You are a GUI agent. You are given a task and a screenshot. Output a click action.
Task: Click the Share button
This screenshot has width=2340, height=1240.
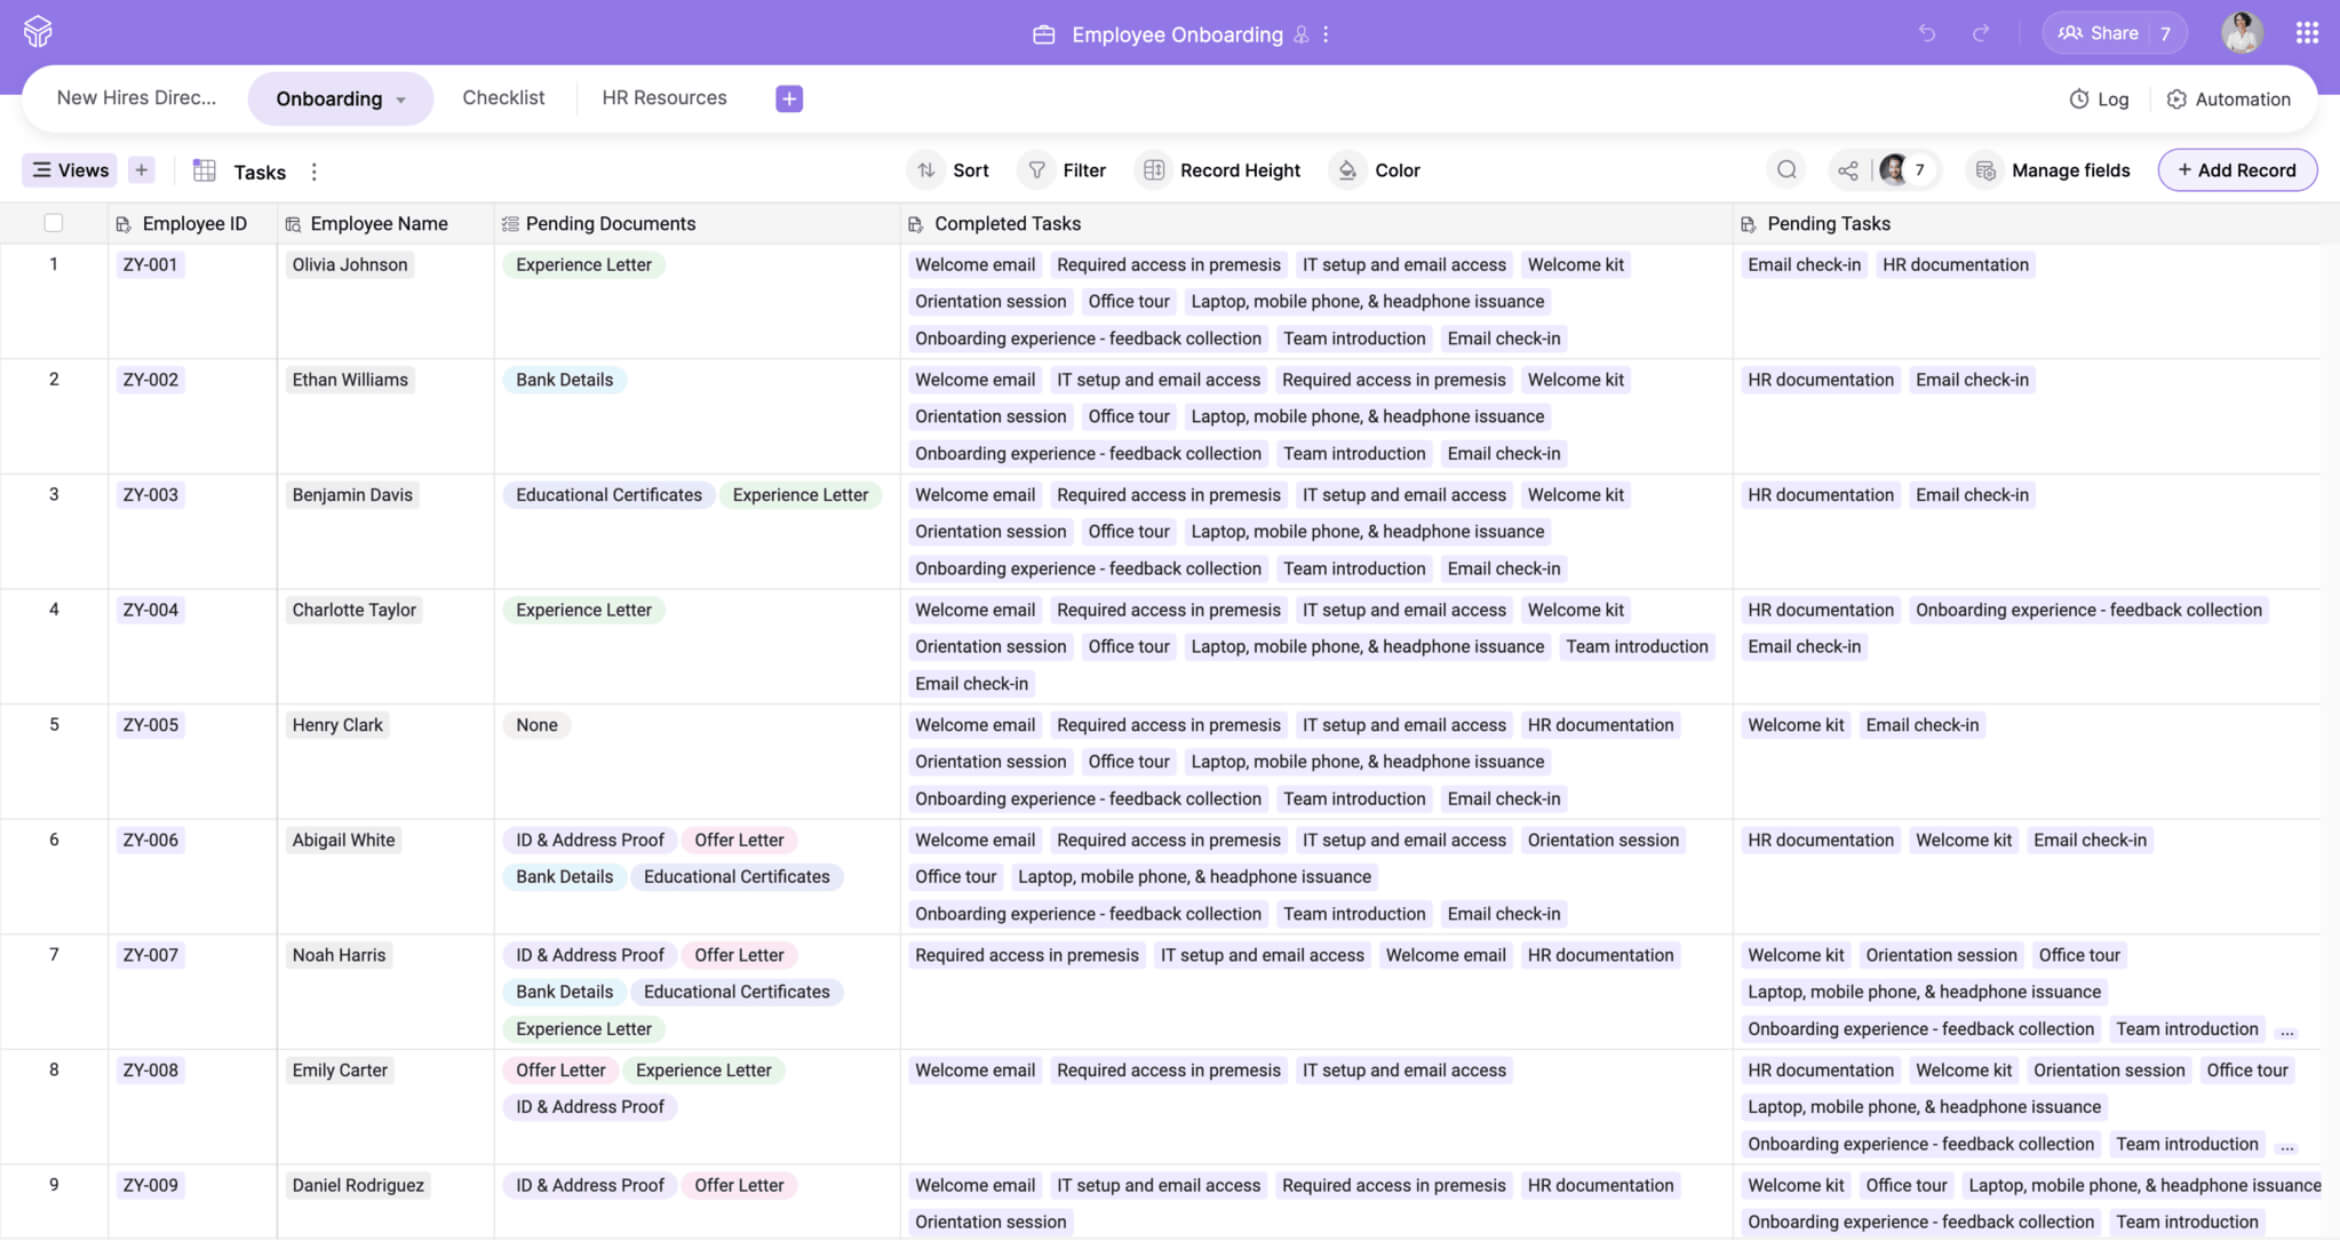(2099, 33)
